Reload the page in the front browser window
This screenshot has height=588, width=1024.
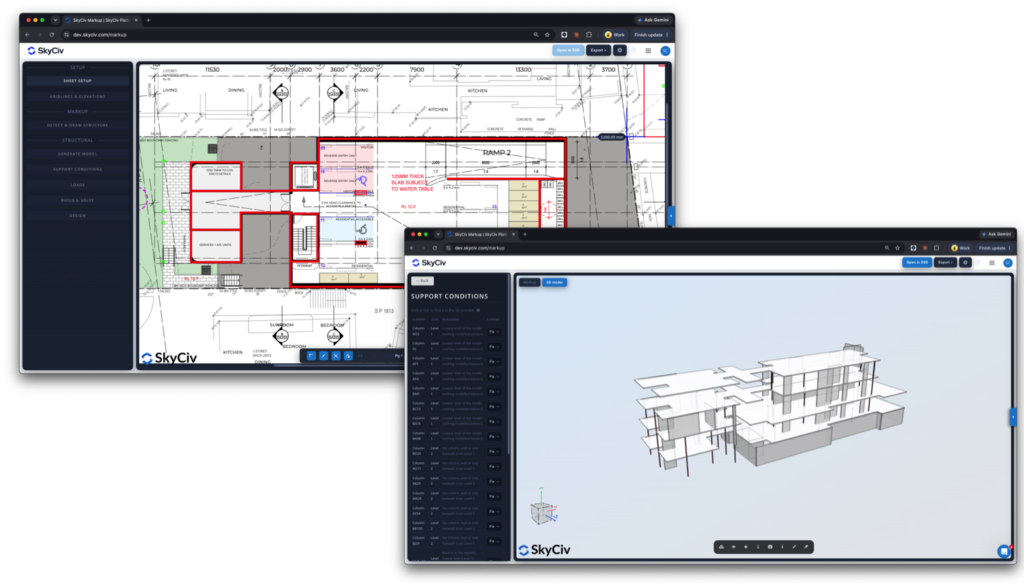click(435, 248)
